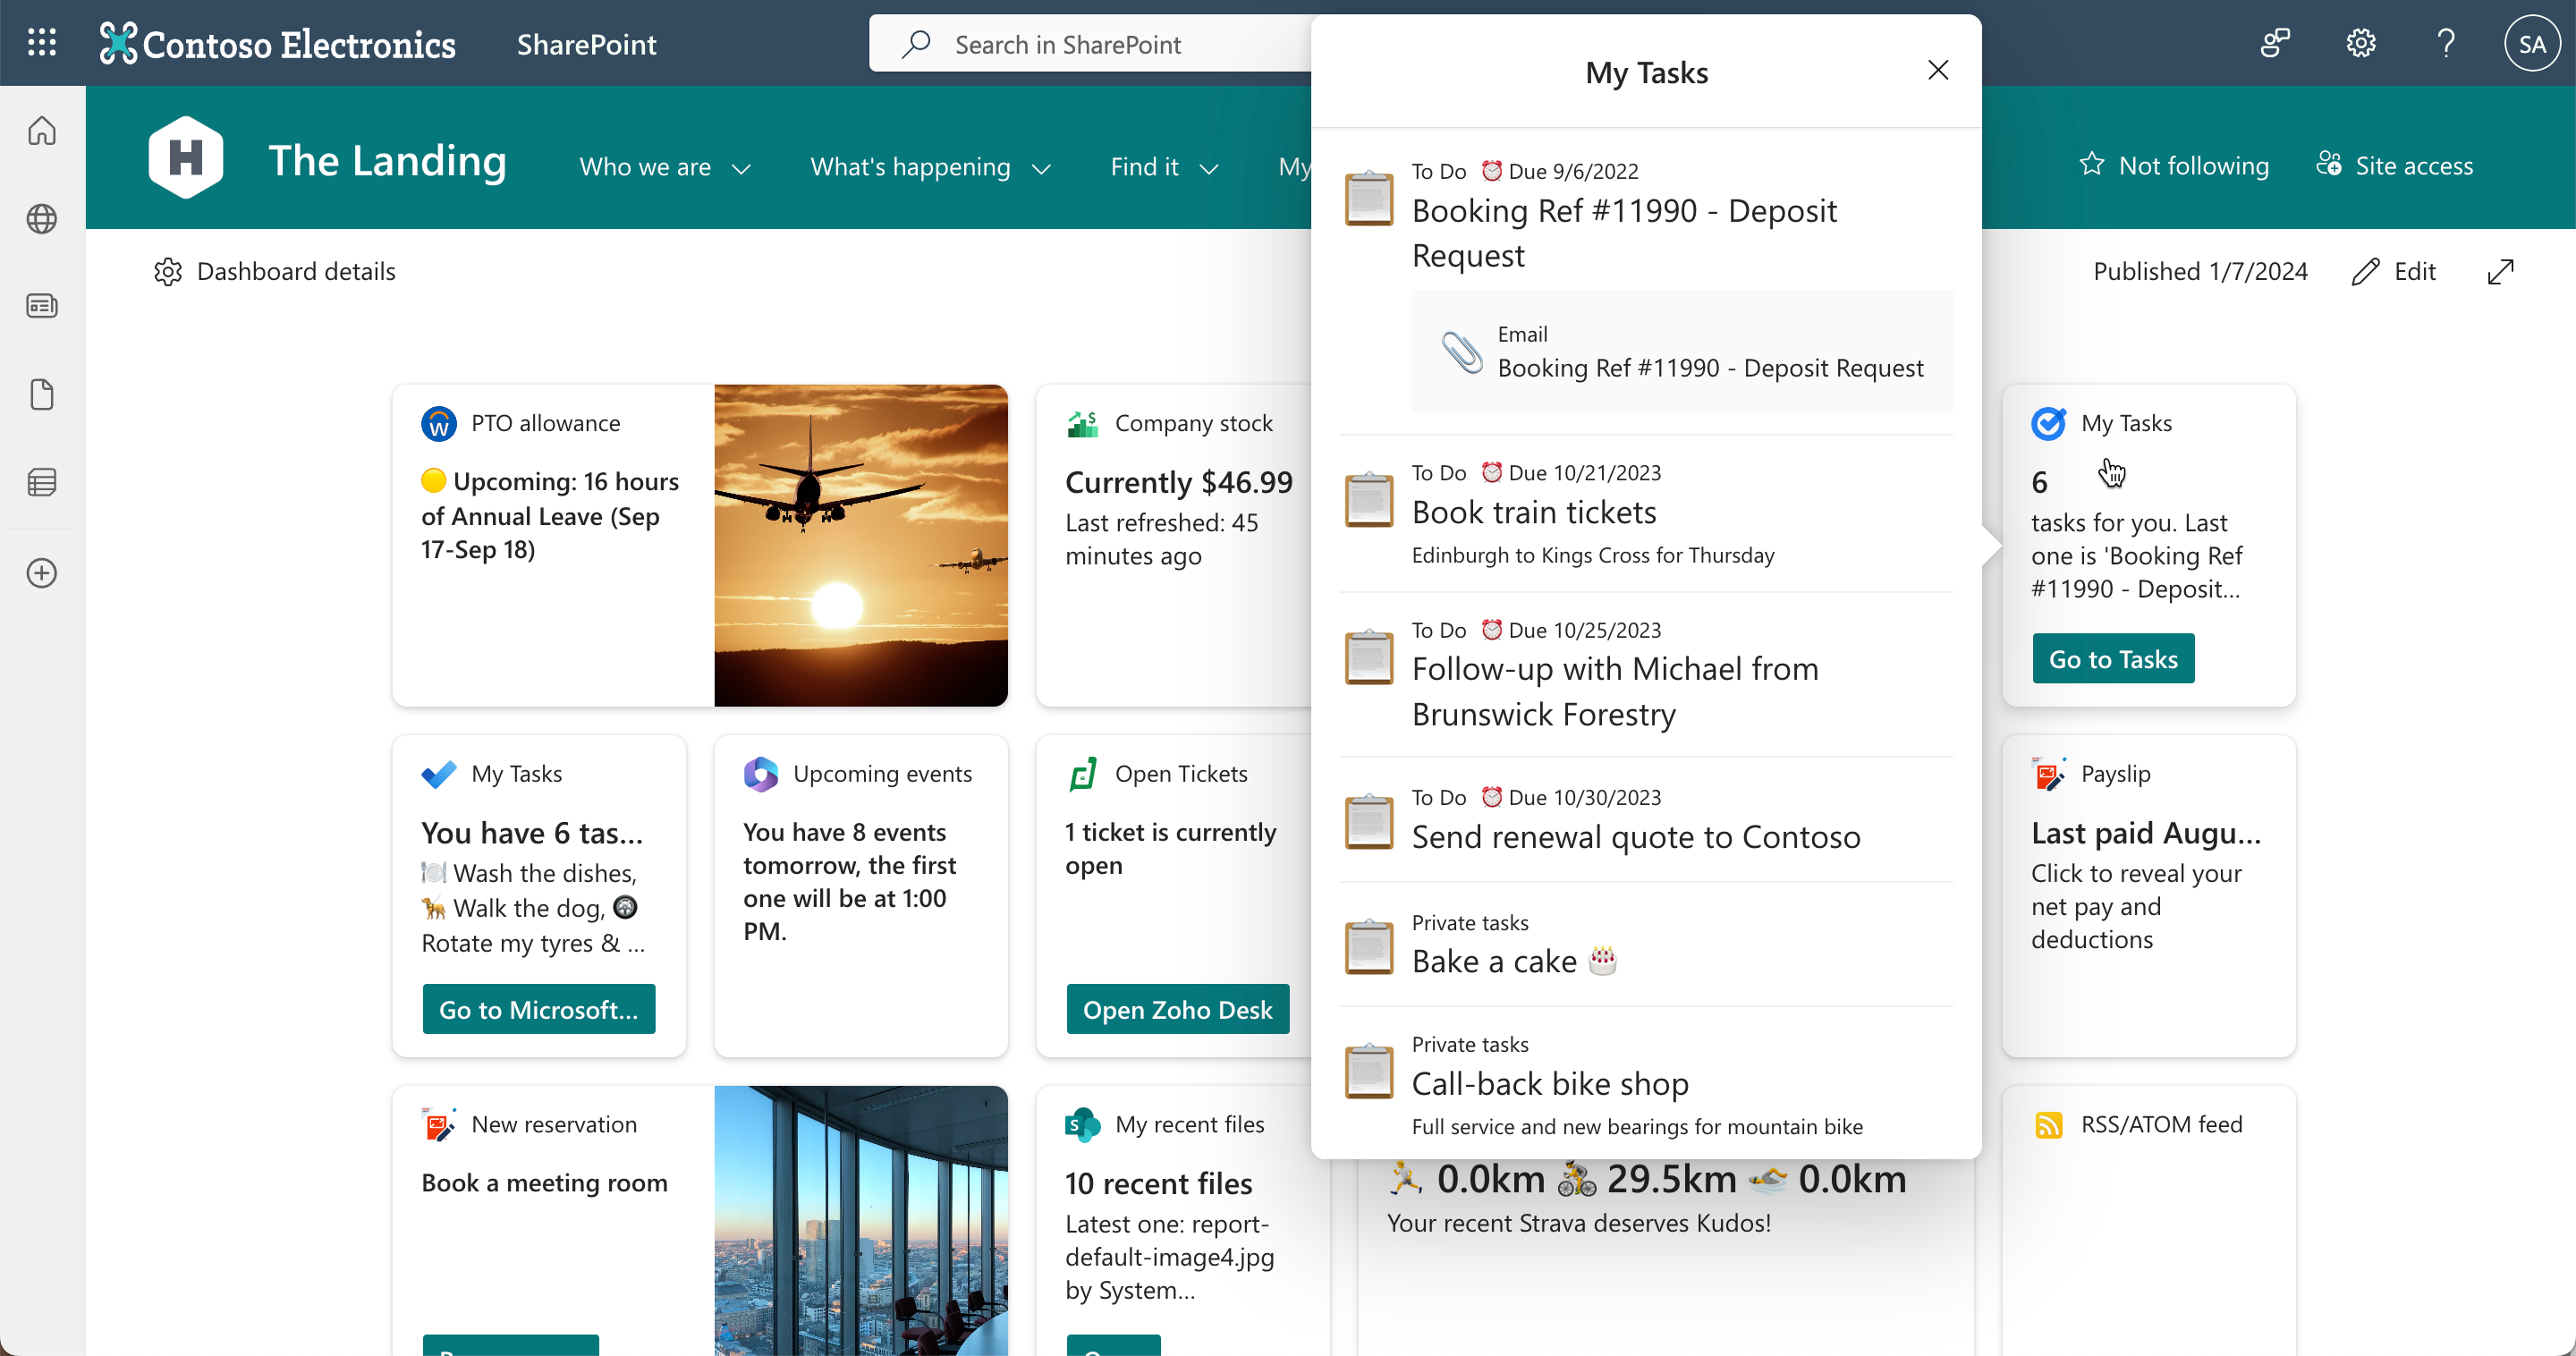2576x1356 pixels.
Task: Click the Company stock chart icon
Action: 1083,423
